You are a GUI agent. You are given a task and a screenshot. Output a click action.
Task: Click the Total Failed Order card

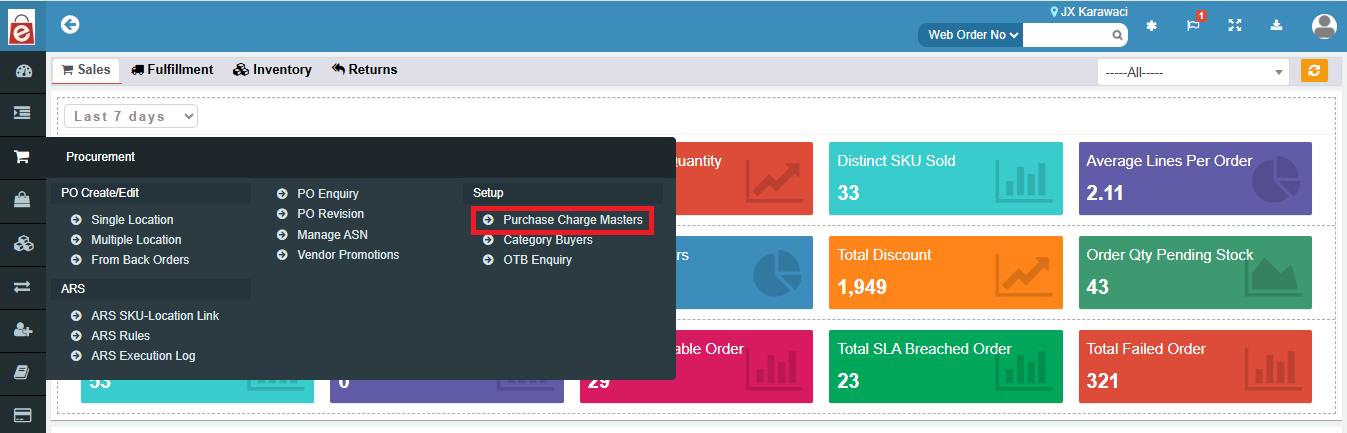coord(1195,367)
